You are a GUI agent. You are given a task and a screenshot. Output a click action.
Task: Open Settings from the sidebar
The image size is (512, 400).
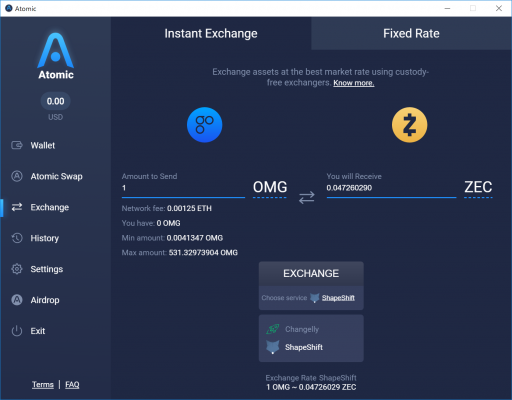coord(47,269)
